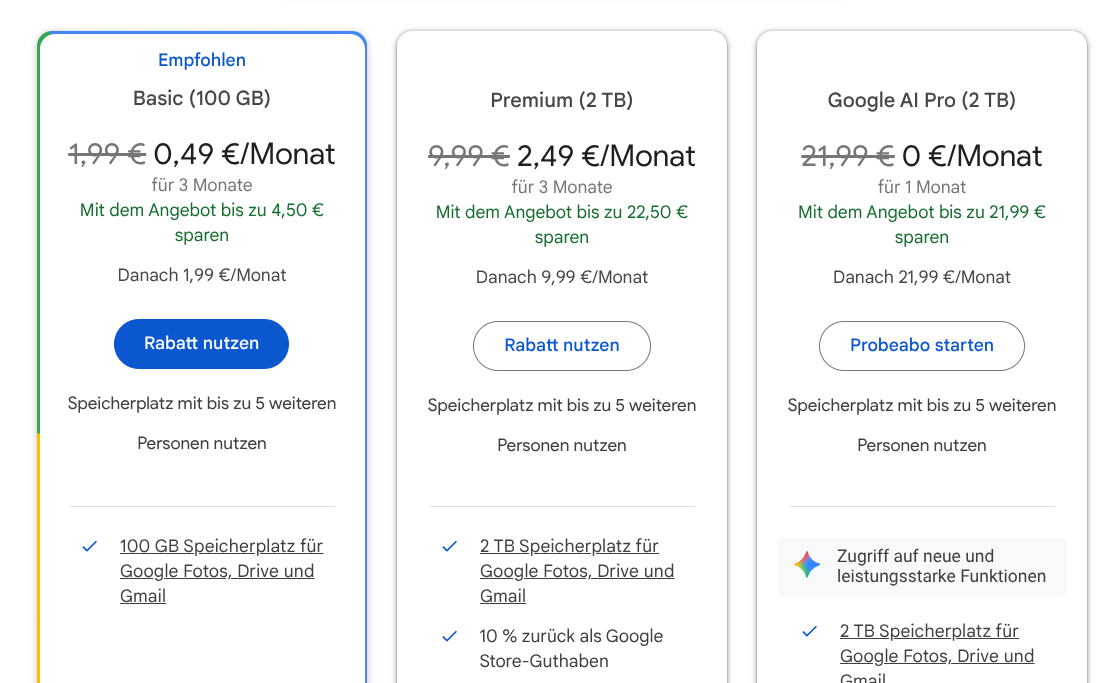This screenshot has width=1110, height=683.
Task: Click the Empfohlen label on Basic card
Action: [x=202, y=60]
